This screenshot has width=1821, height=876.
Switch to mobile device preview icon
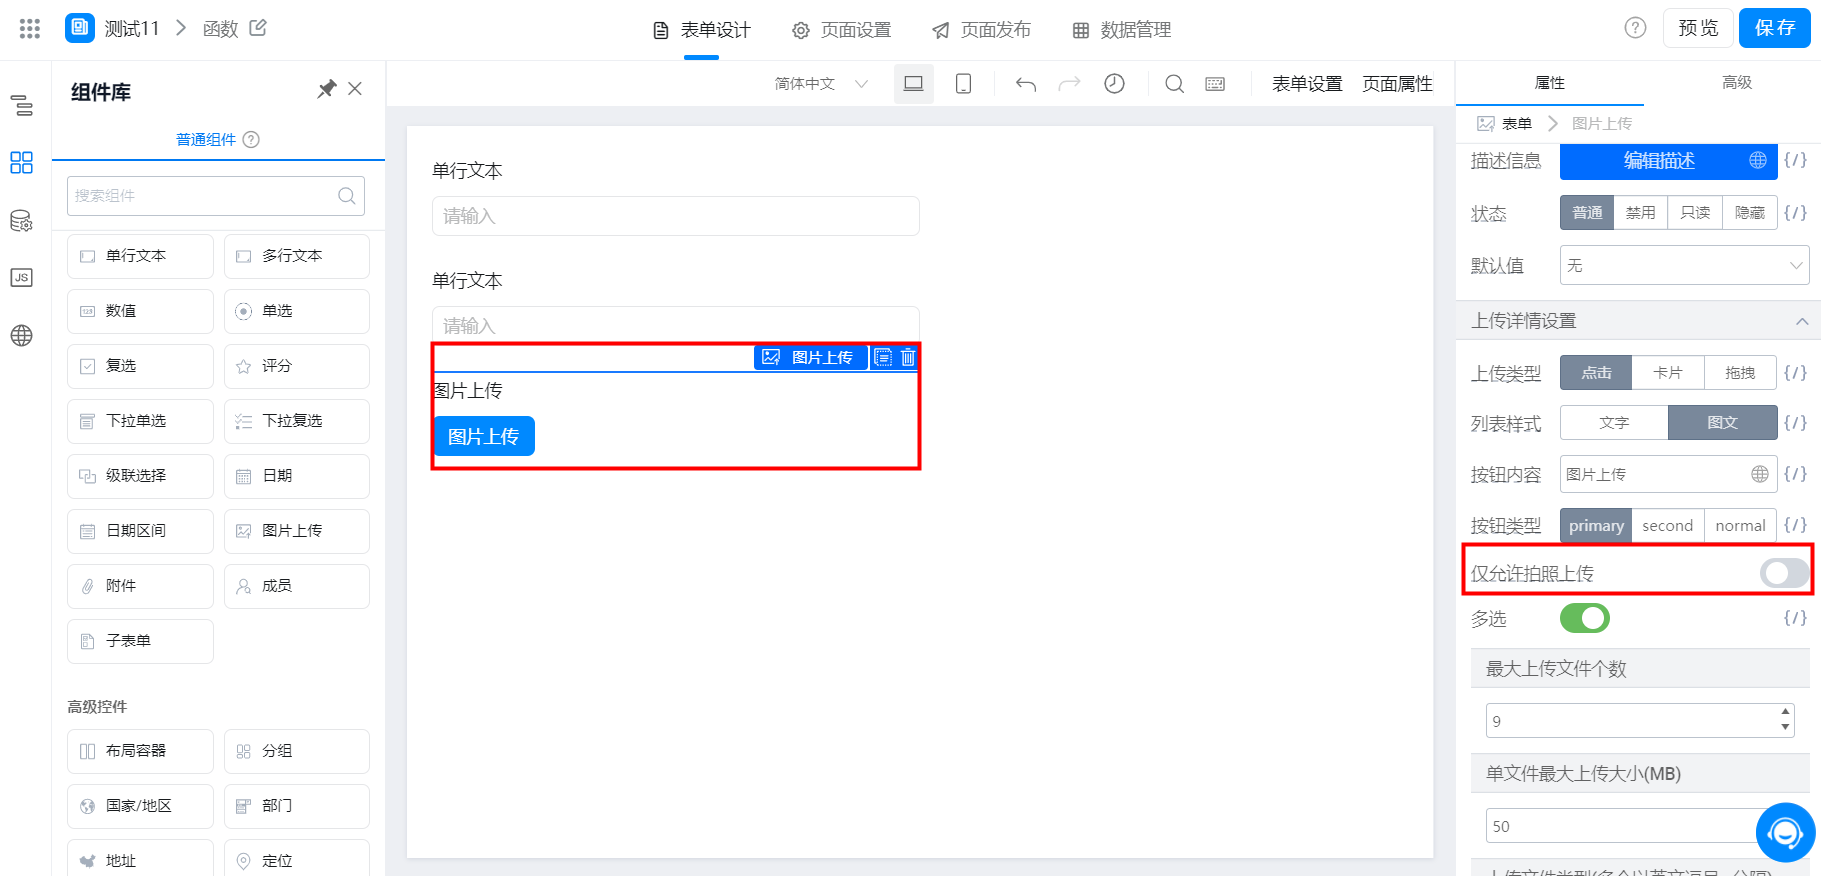pyautogui.click(x=963, y=84)
